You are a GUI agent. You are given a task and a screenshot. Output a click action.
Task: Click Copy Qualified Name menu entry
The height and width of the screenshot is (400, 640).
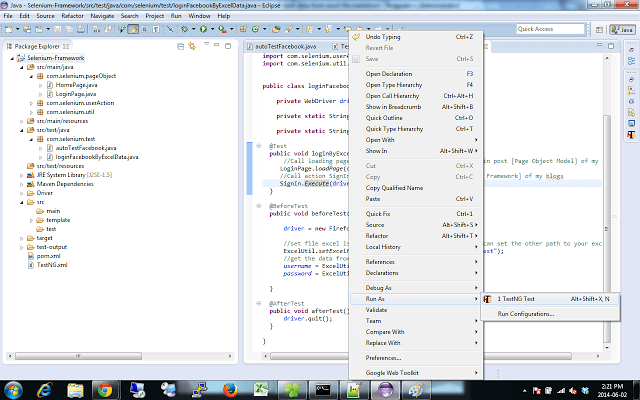(416, 188)
